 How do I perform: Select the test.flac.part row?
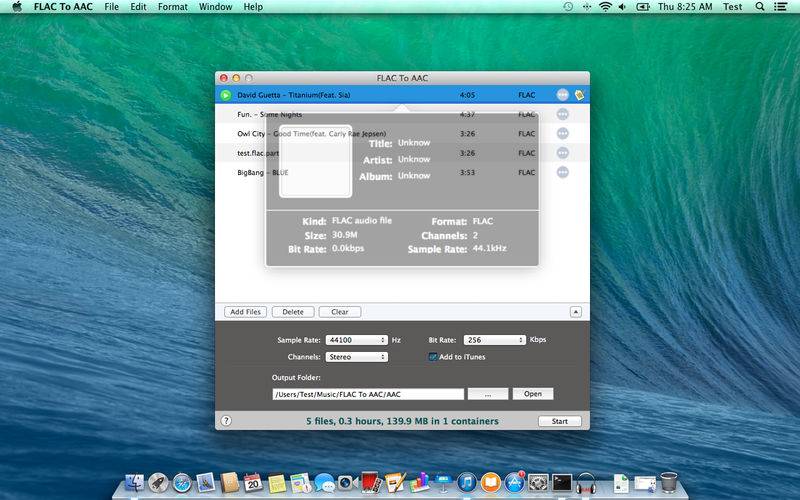click(402, 153)
